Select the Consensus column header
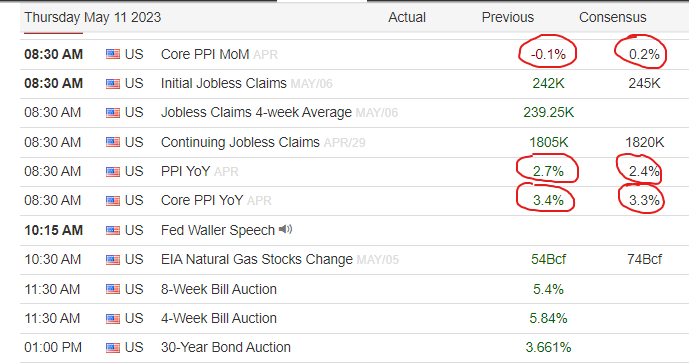This screenshot has width=689, height=364. point(613,18)
